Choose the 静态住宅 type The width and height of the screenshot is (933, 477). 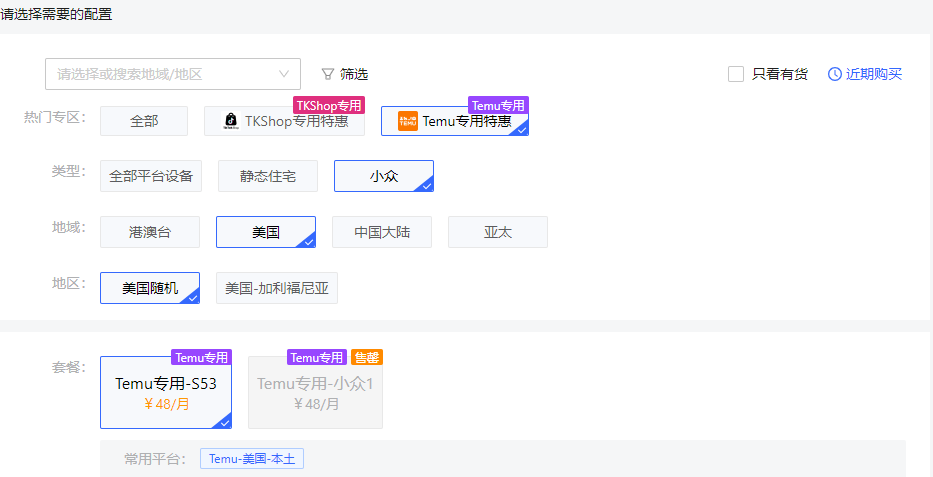[x=268, y=176]
